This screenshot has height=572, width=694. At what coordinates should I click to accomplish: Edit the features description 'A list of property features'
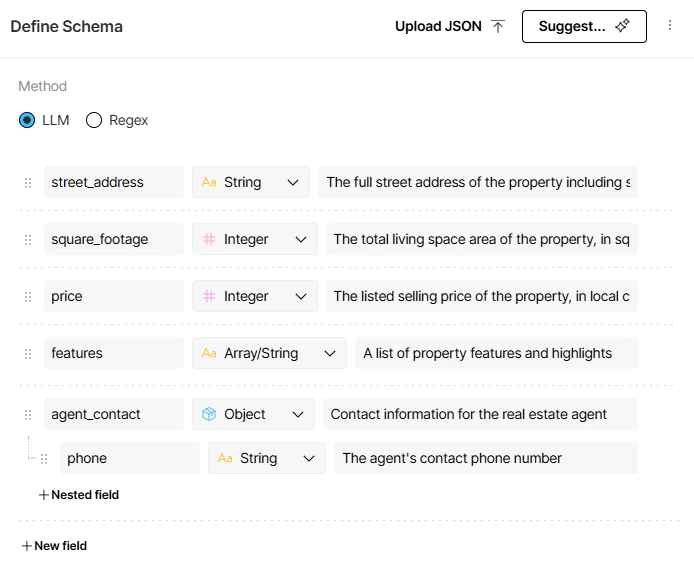click(x=497, y=353)
